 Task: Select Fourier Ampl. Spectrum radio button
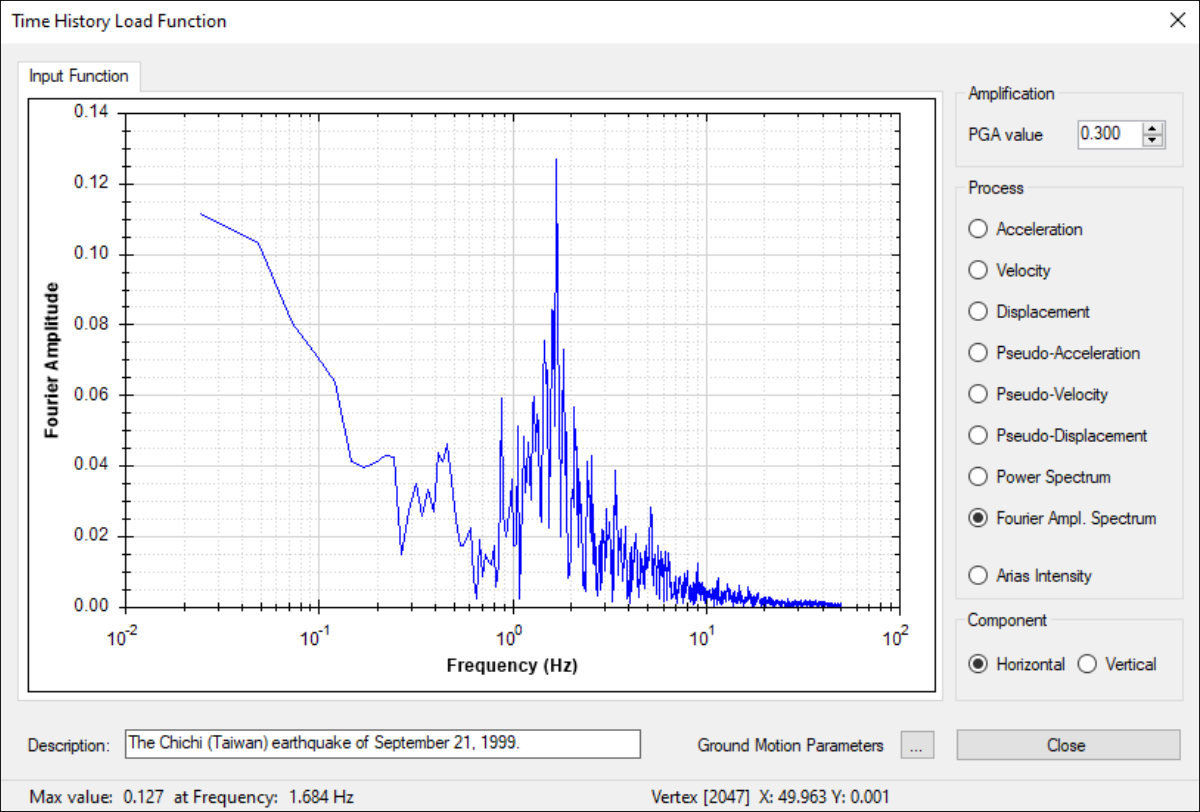1062,518
